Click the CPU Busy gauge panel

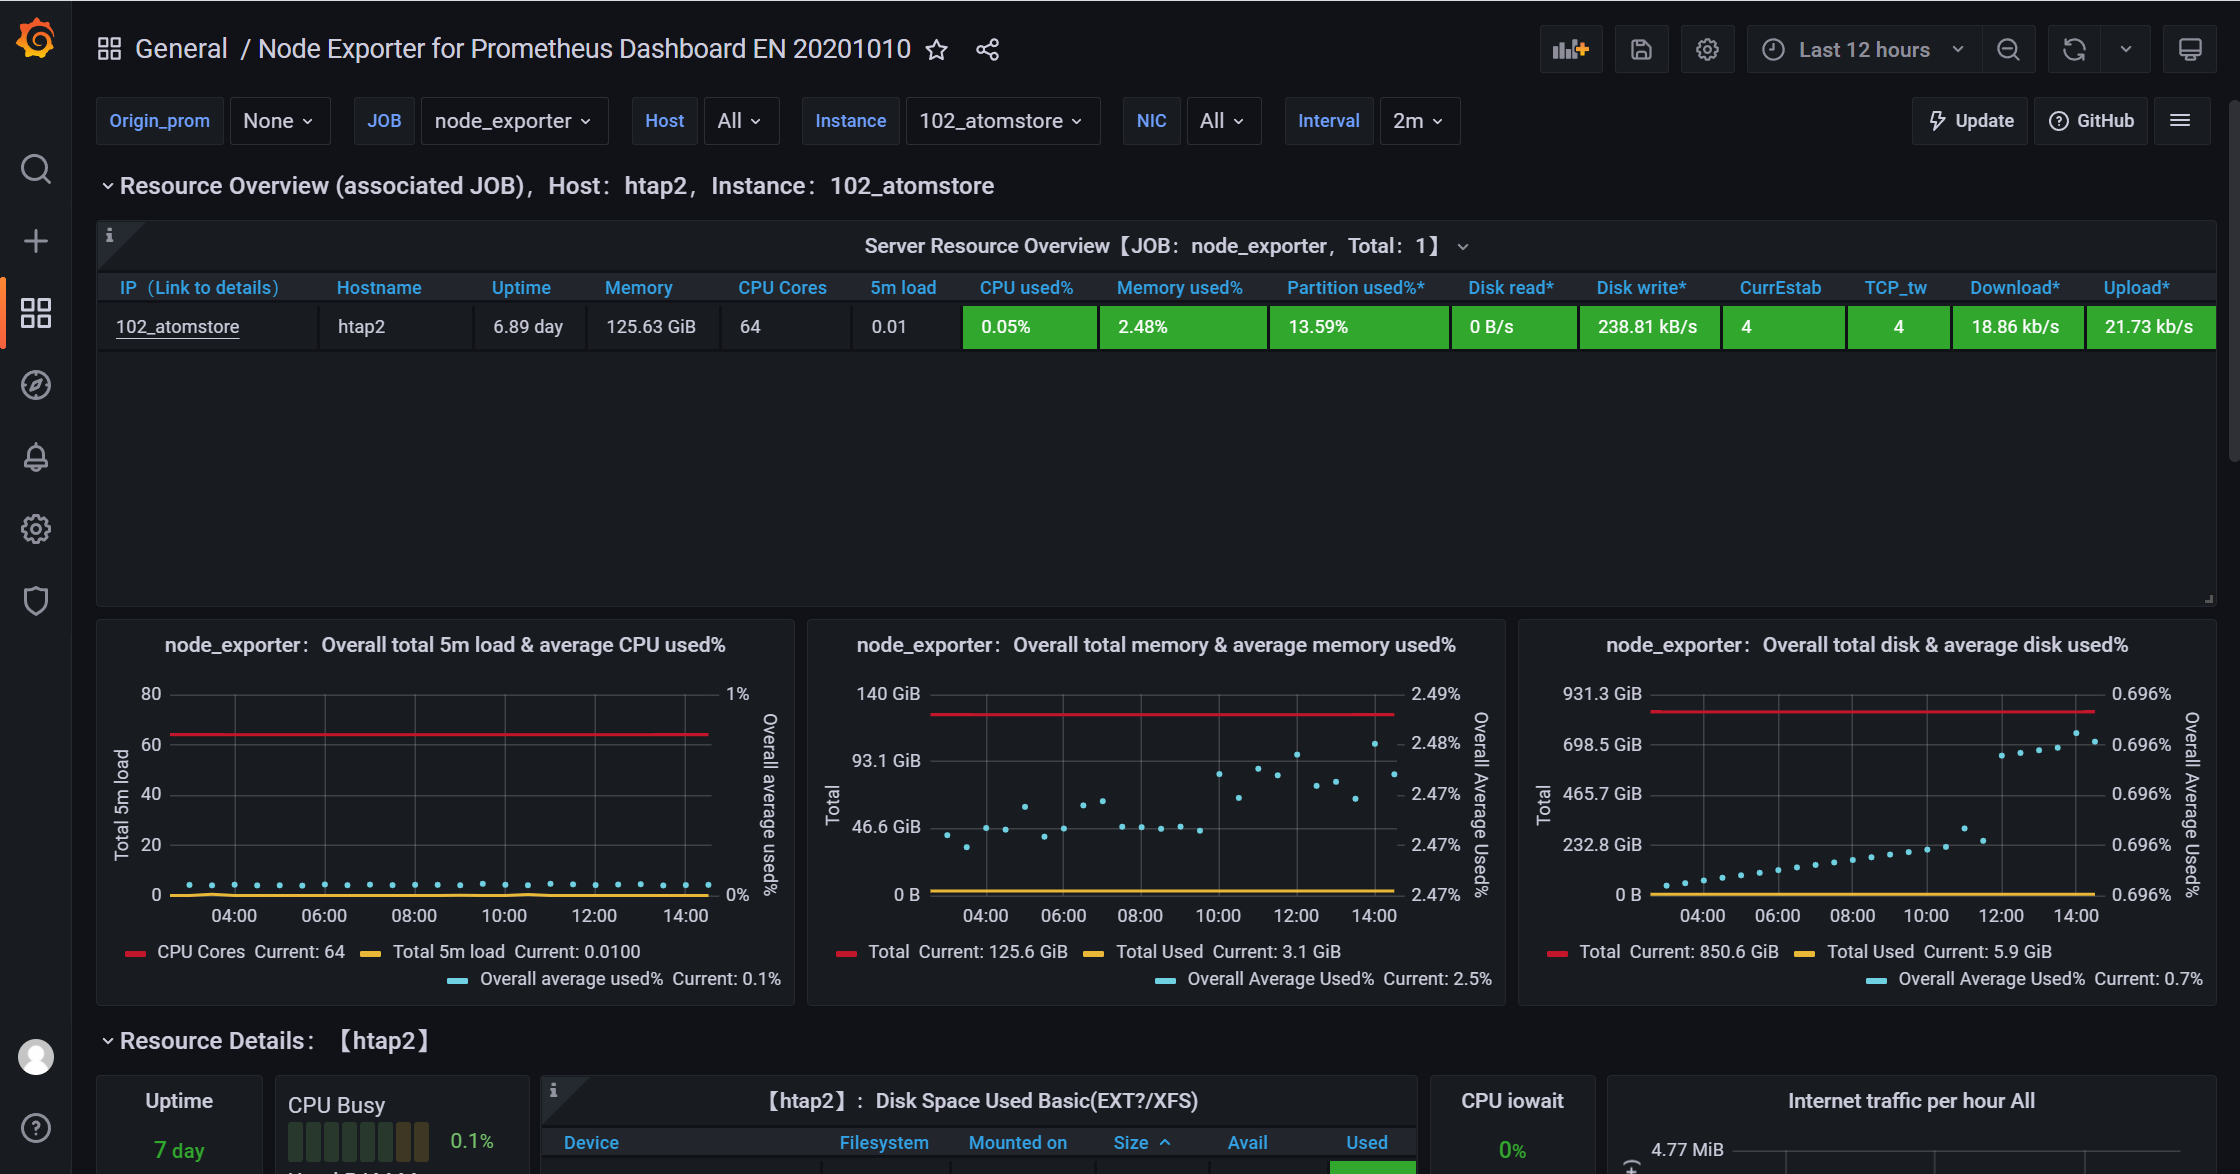(402, 1125)
